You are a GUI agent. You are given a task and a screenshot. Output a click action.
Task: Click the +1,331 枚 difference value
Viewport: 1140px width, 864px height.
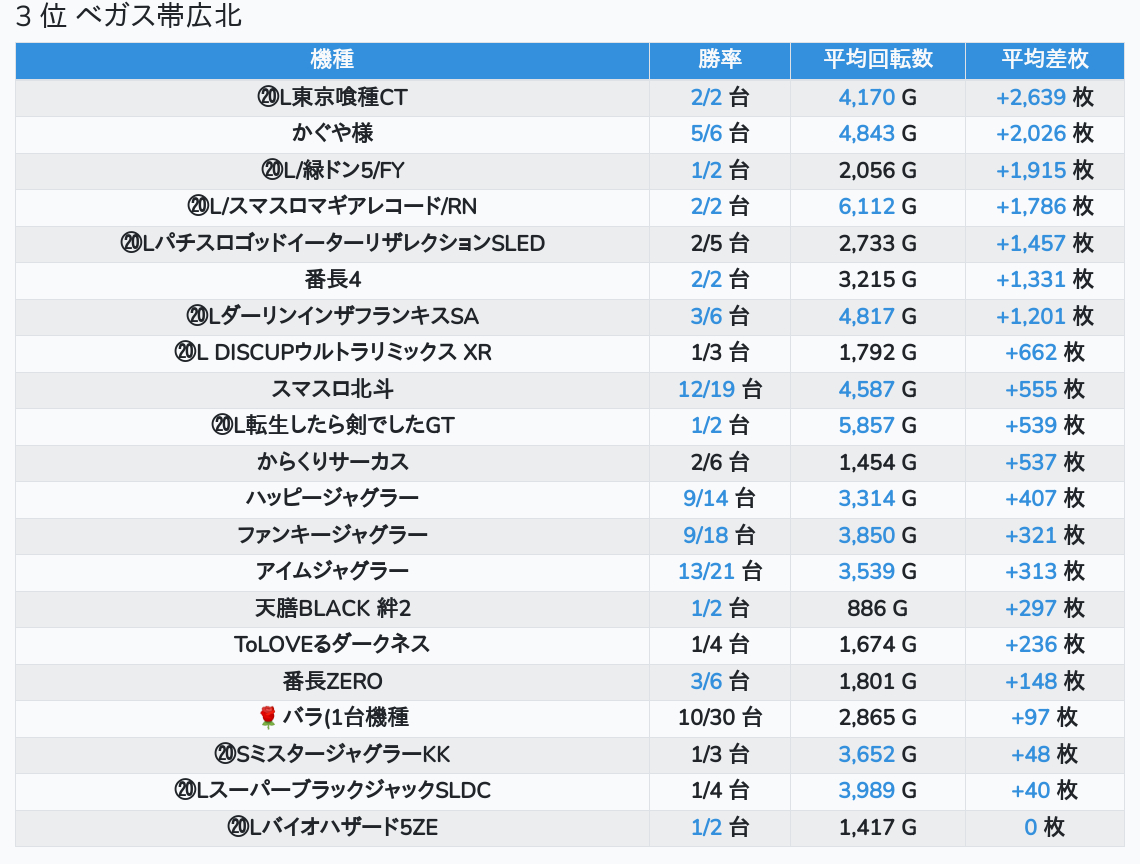tap(1045, 279)
